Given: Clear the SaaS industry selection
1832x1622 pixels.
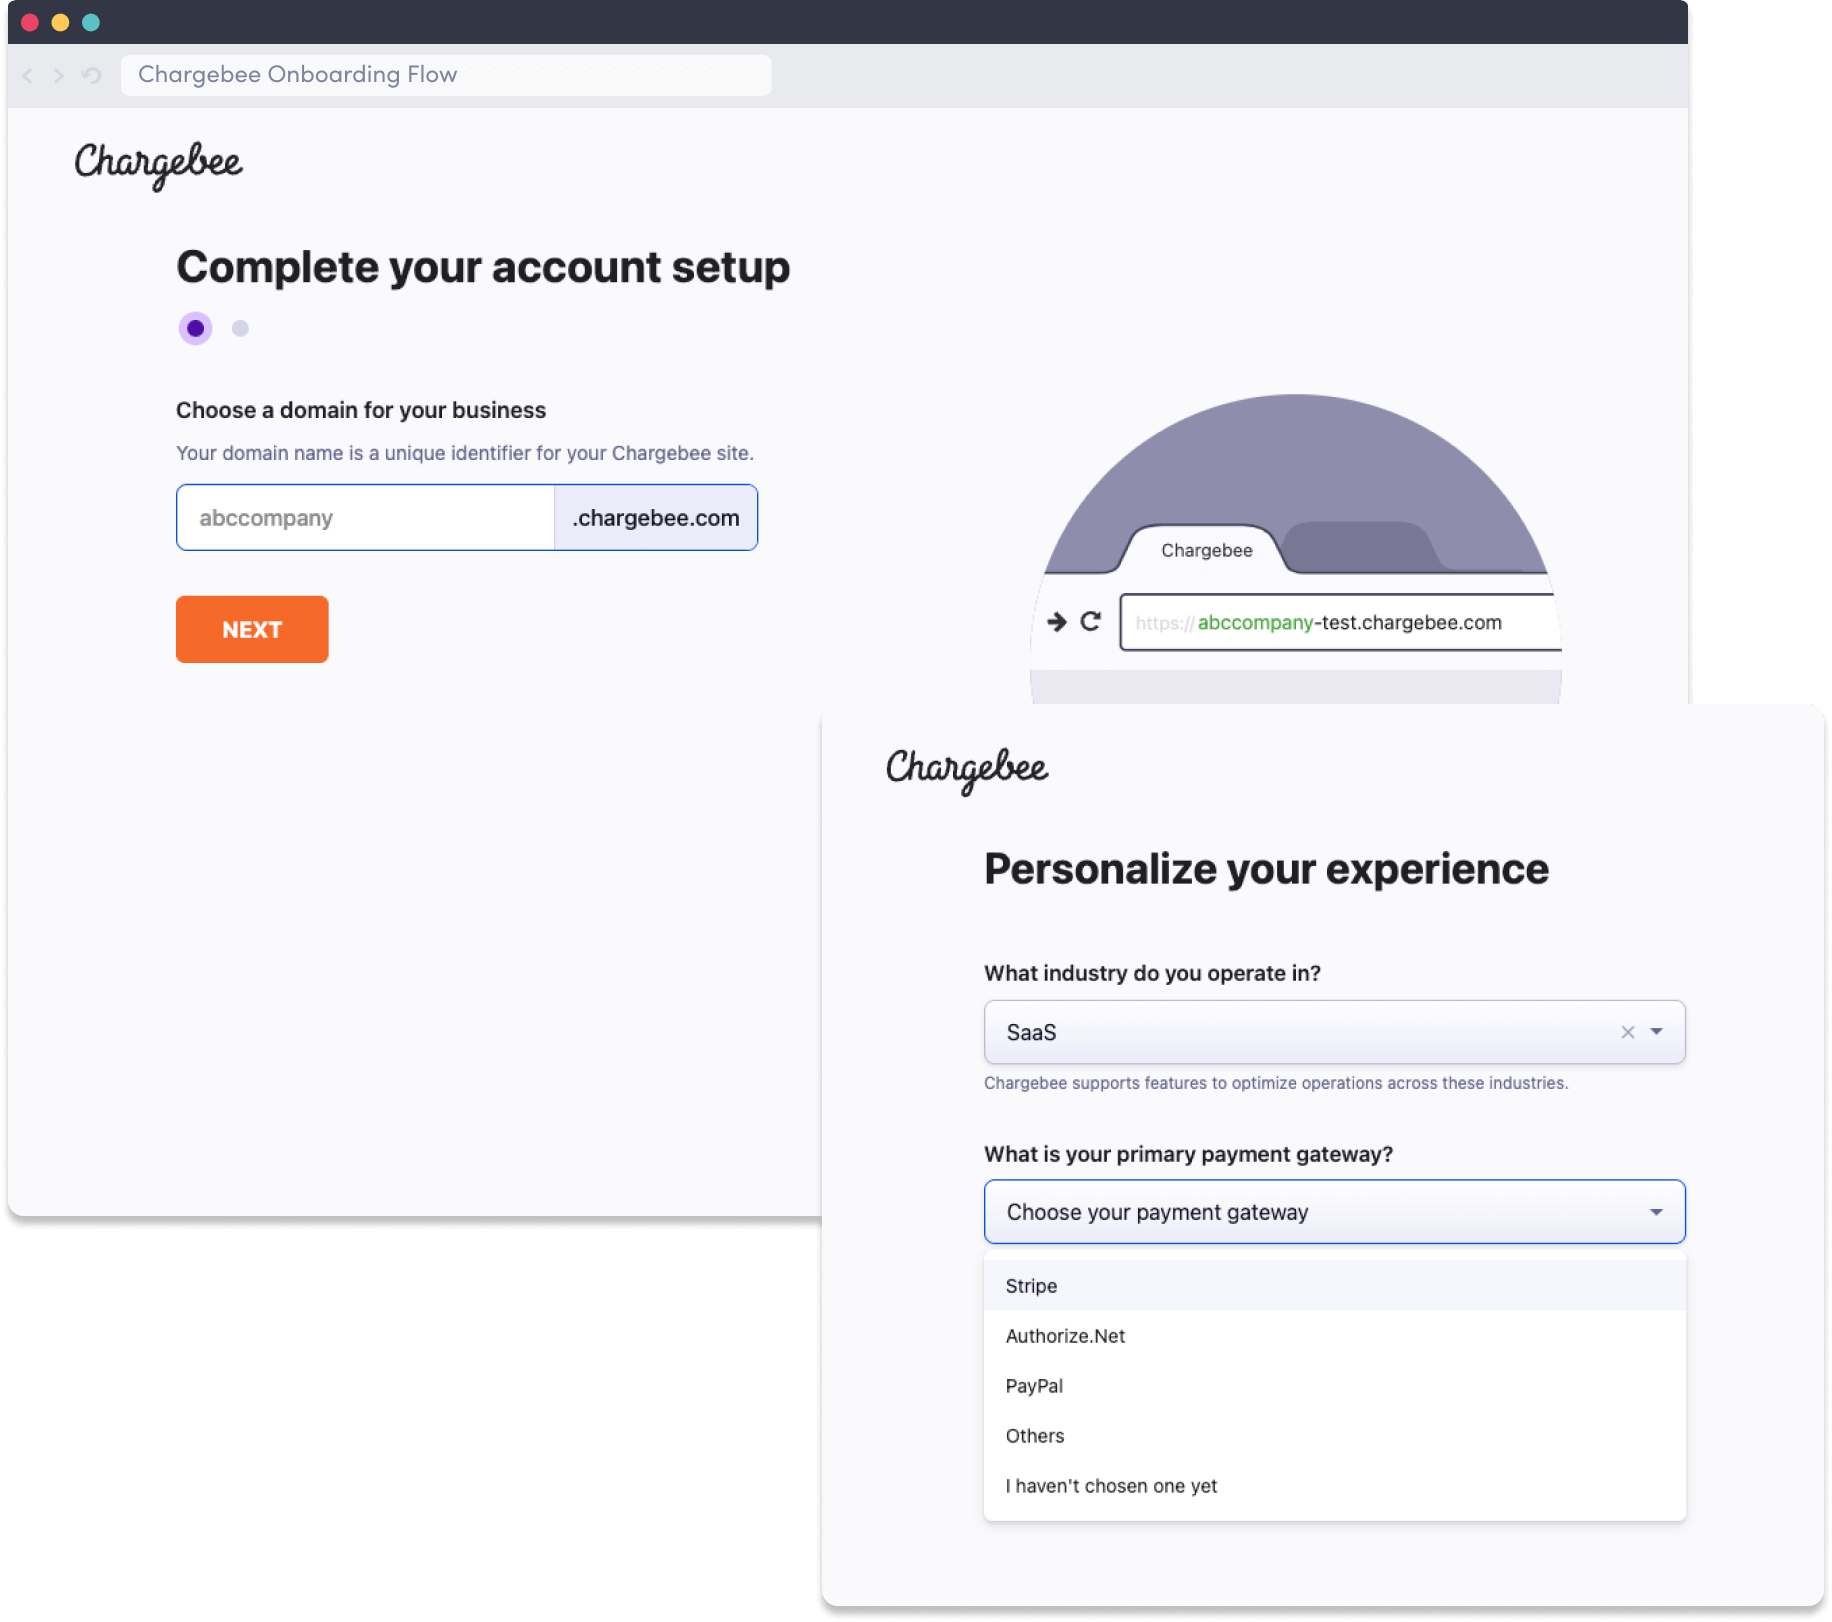Looking at the screenshot, I should (1627, 1032).
